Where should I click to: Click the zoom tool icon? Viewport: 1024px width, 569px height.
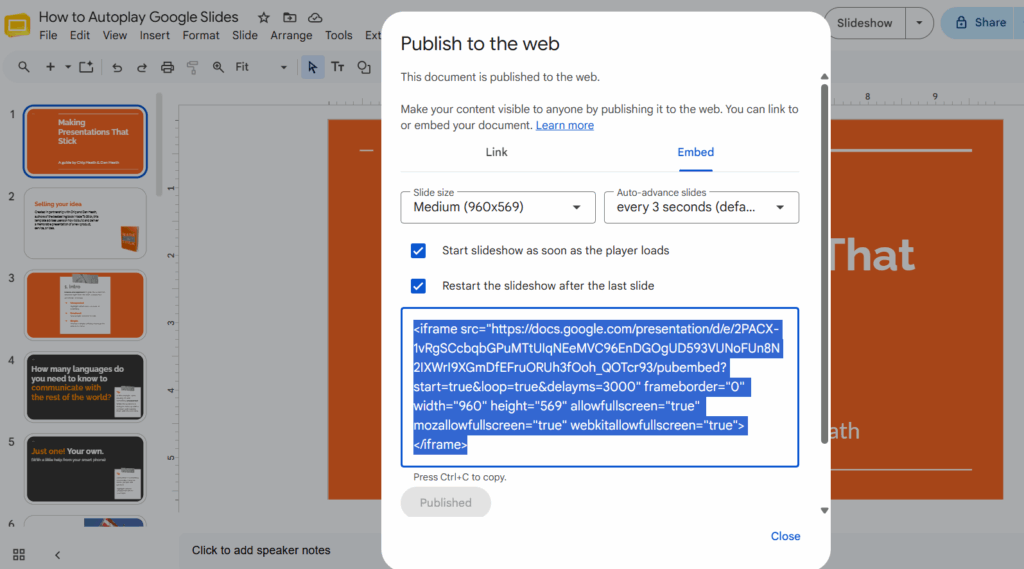[218, 67]
